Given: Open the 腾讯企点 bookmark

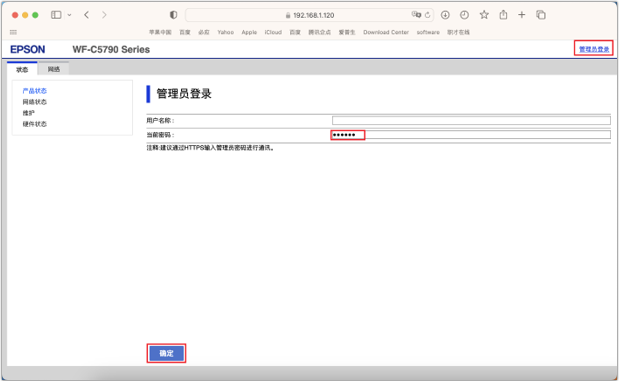Looking at the screenshot, I should (x=319, y=32).
